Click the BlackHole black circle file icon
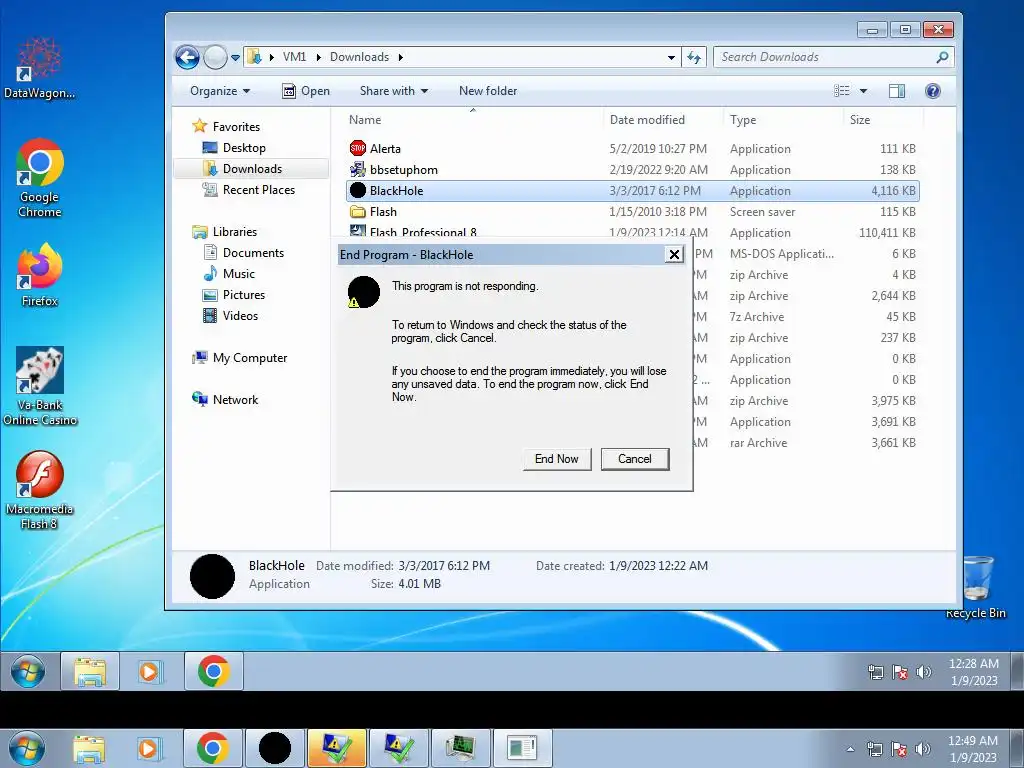The height and width of the screenshot is (768, 1024). coord(357,191)
